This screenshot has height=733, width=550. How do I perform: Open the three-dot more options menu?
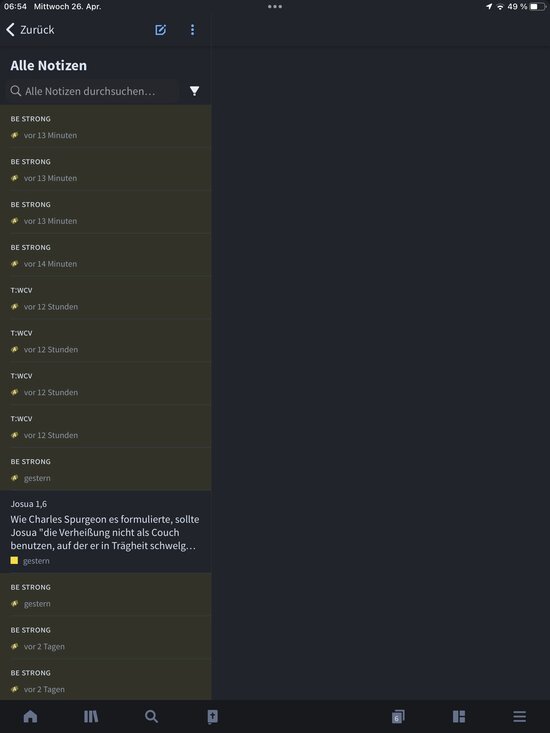tap(193, 30)
